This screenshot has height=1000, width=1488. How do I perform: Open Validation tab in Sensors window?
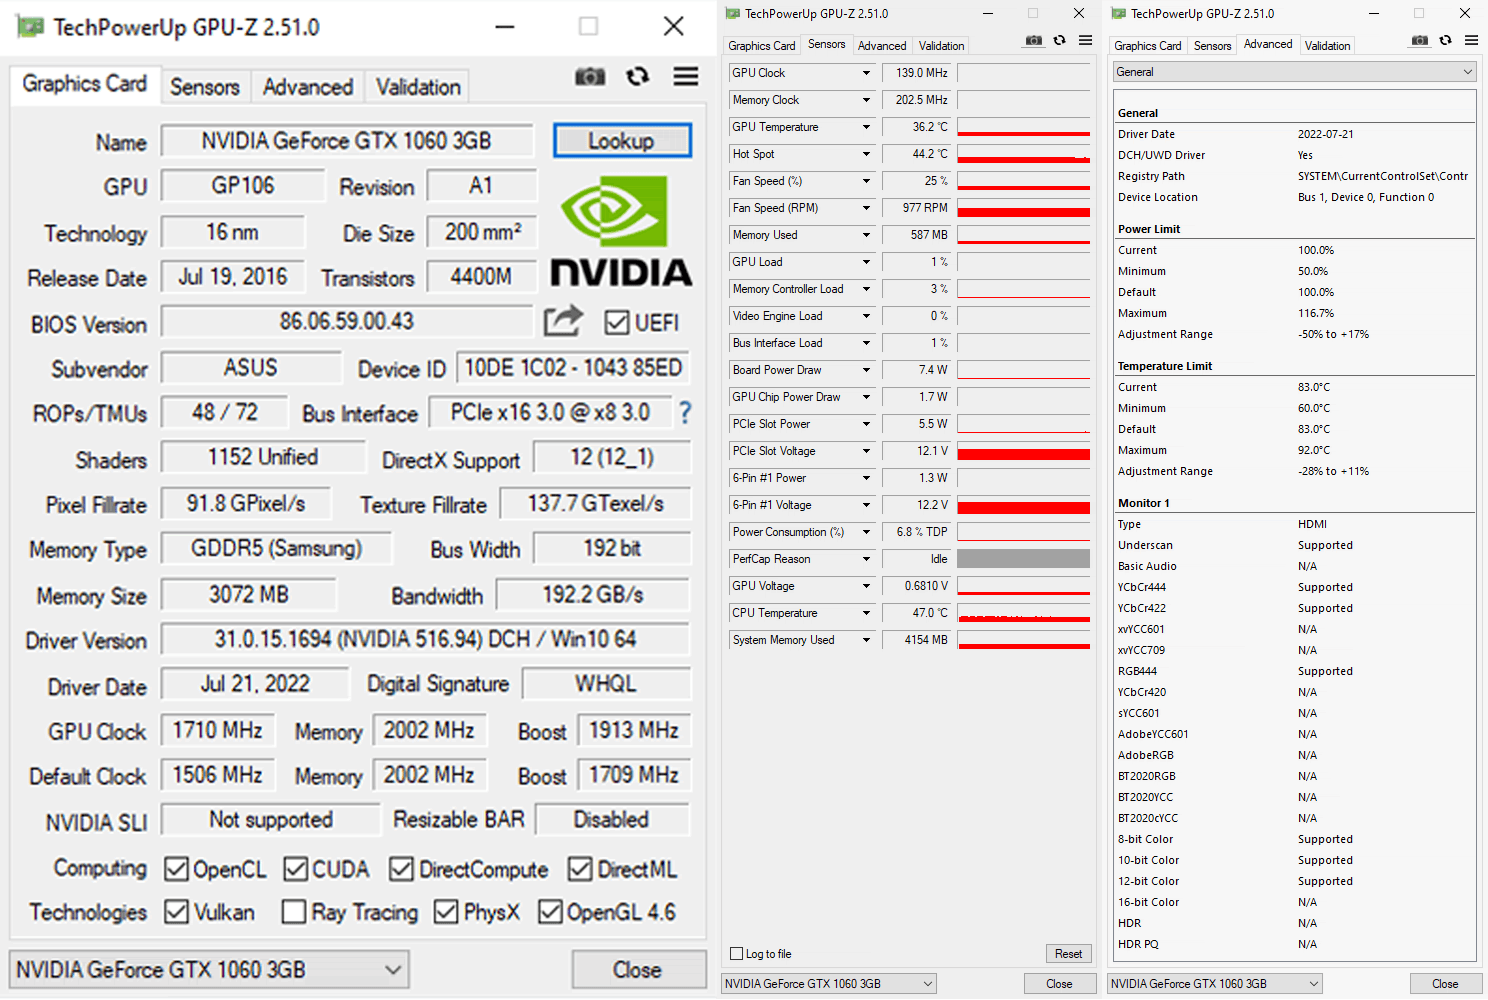[942, 45]
